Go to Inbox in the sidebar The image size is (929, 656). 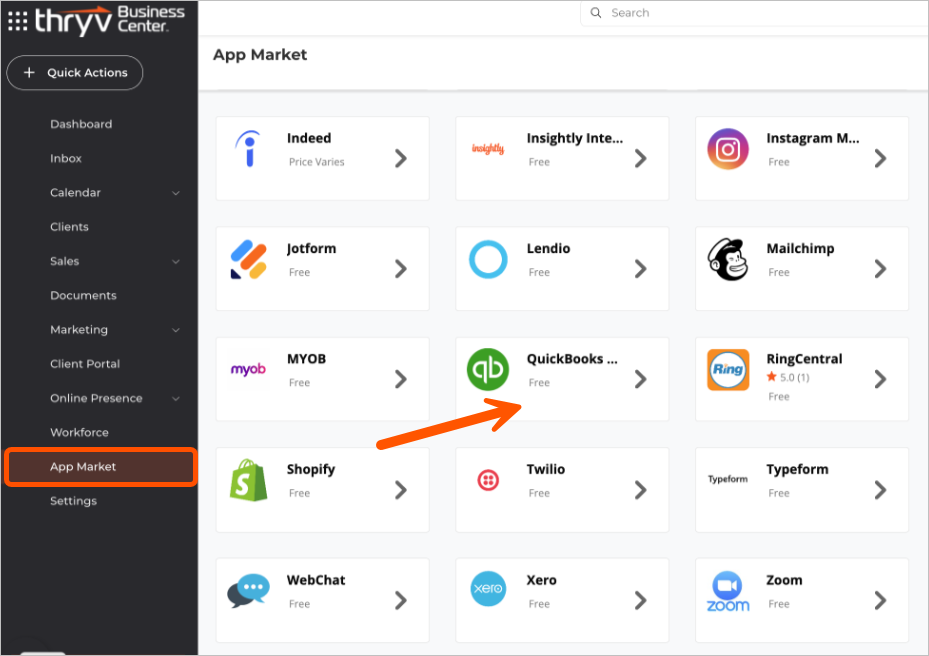click(x=66, y=159)
